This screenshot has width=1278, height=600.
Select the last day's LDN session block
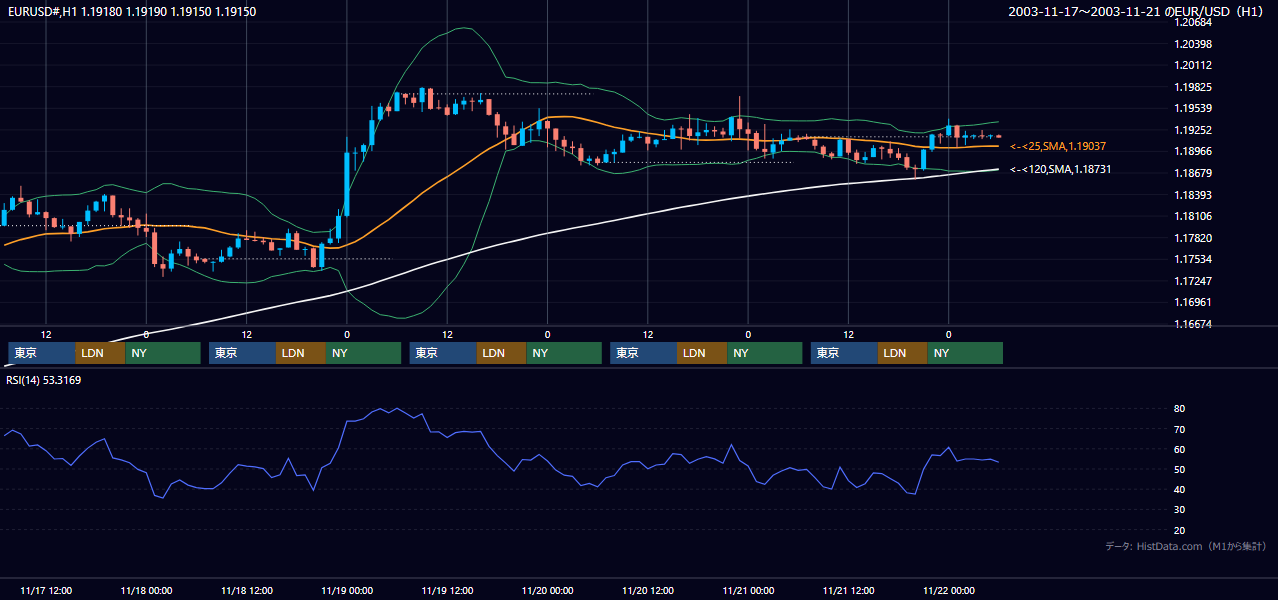tap(903, 353)
